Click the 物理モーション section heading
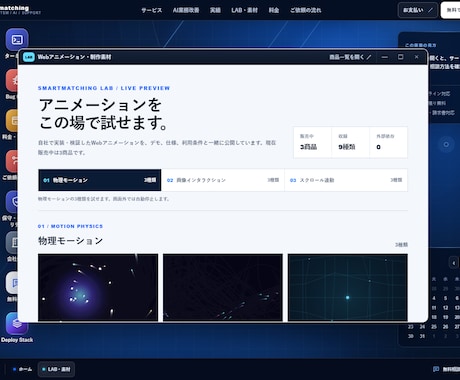Viewport: 460px width, 380px height. tap(70, 241)
